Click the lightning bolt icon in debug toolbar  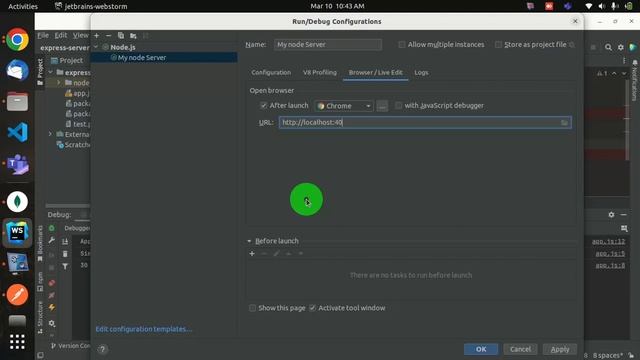click(52, 307)
